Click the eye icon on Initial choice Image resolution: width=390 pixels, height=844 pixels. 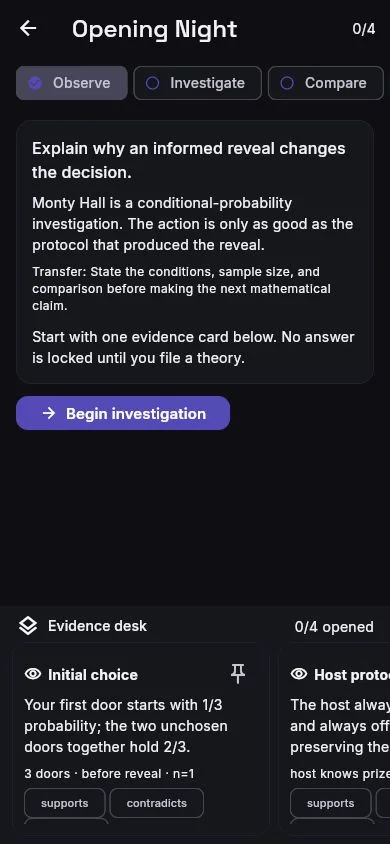point(33,674)
